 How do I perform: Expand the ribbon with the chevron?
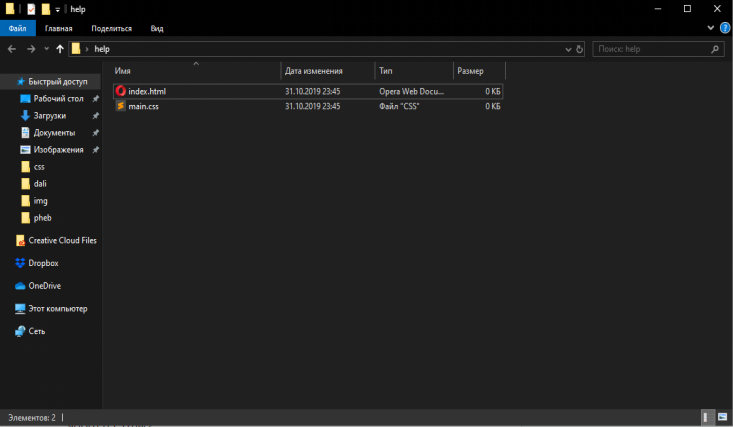pos(711,28)
